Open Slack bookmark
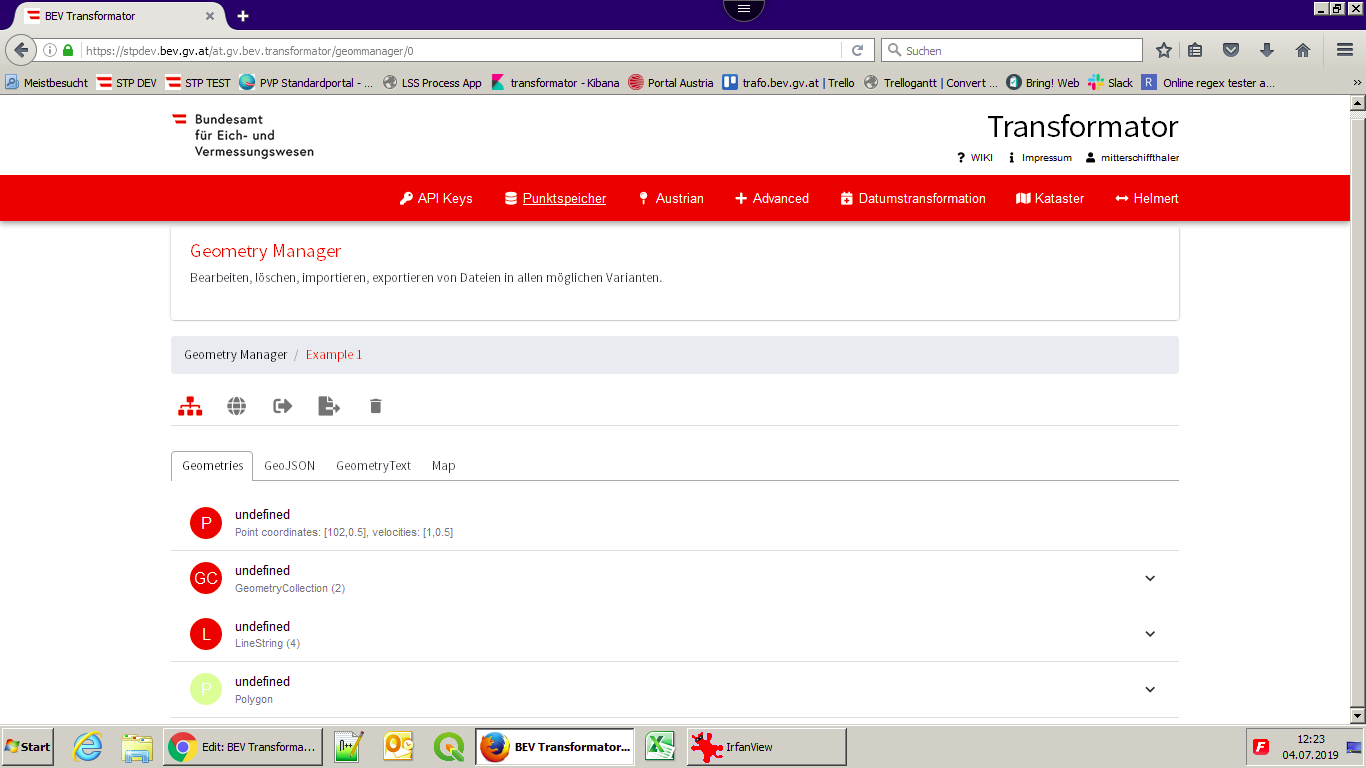The width and height of the screenshot is (1366, 768). (1111, 83)
